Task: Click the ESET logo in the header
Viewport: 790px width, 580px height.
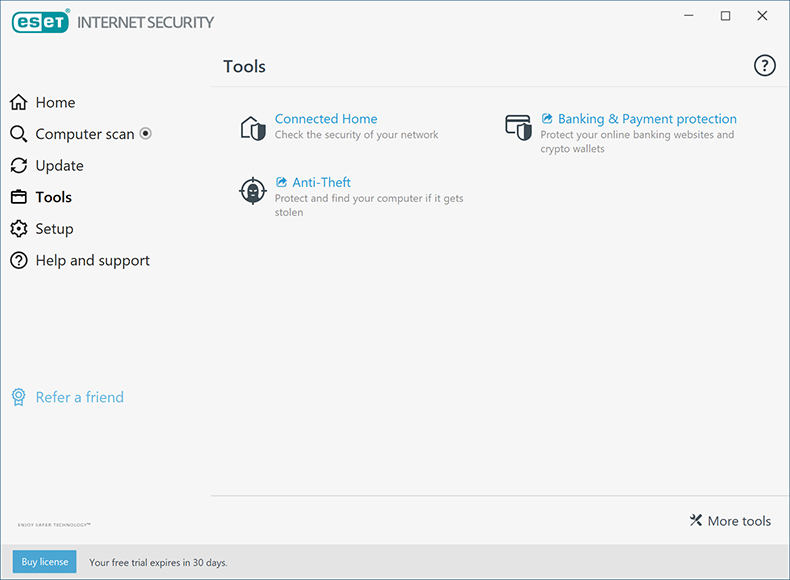Action: 40,22
